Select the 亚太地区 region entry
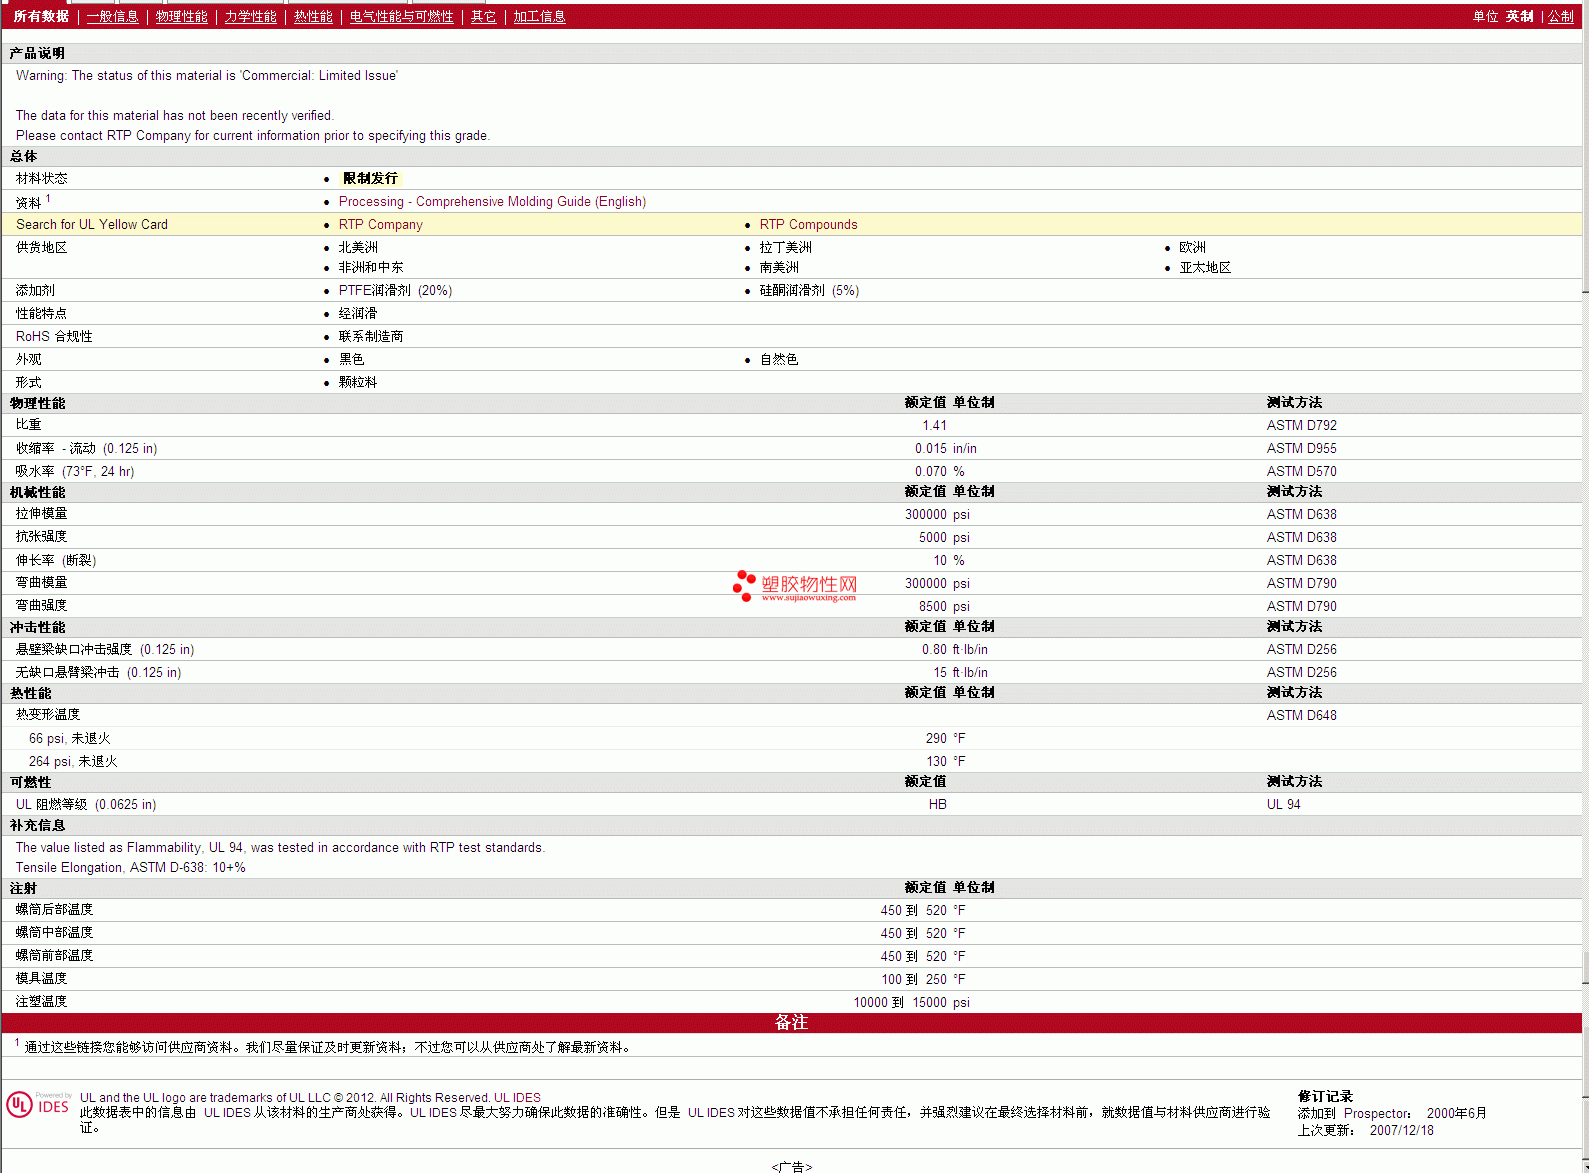1589x1173 pixels. [1205, 267]
